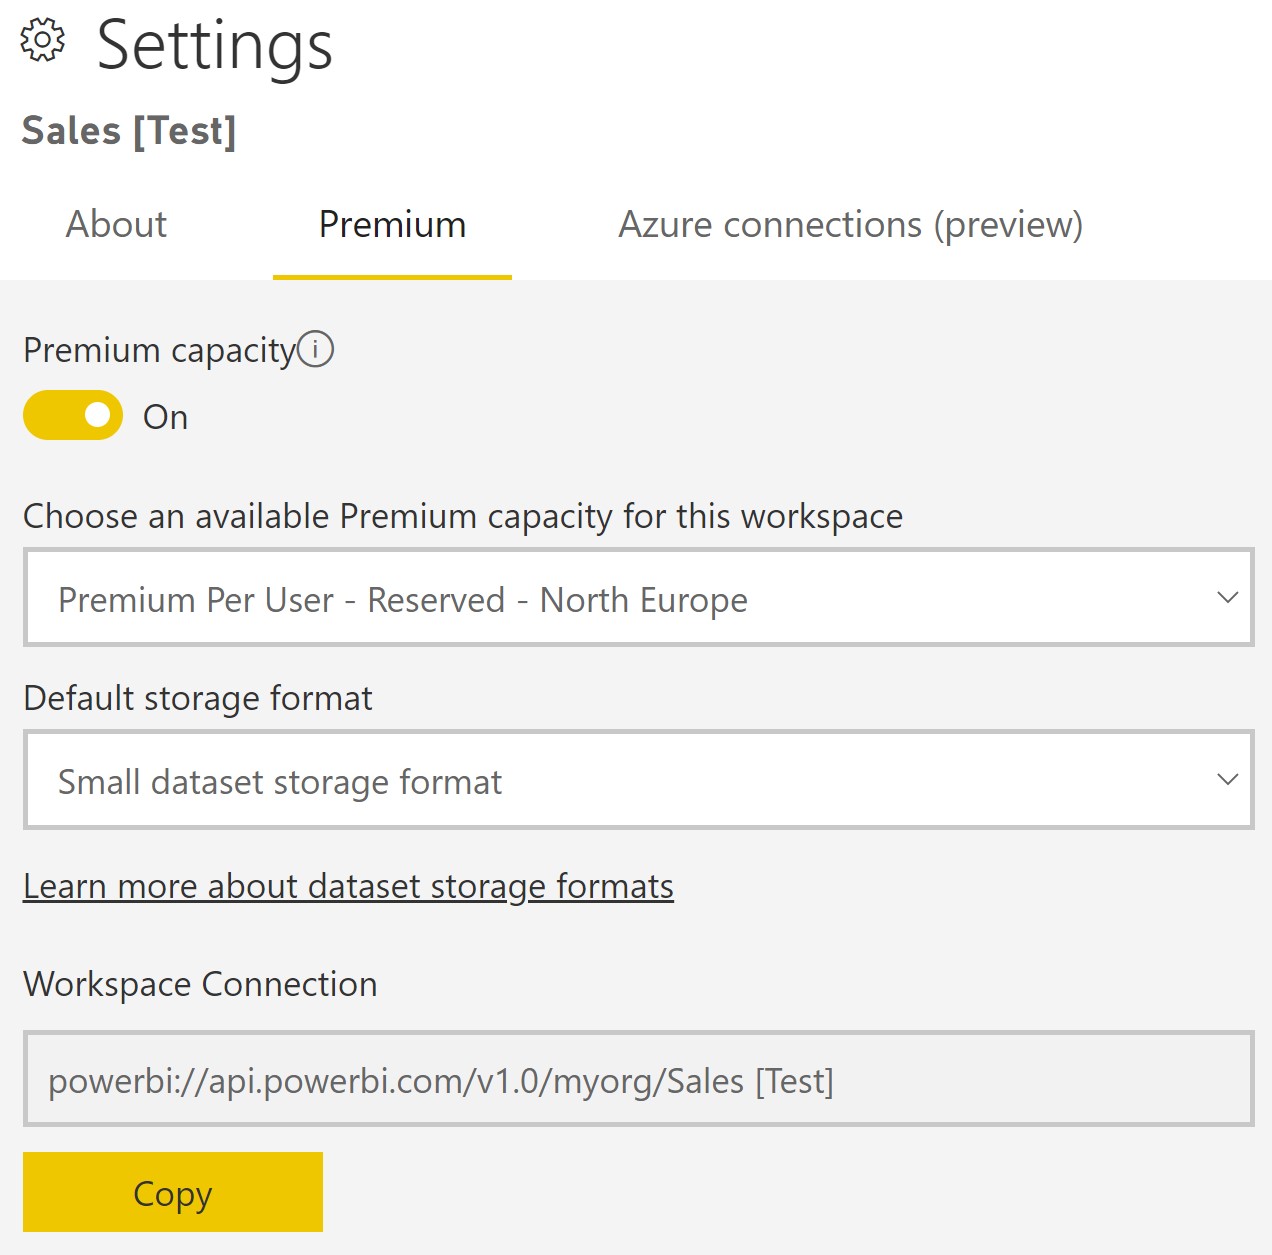Click the Default storage format label

pos(198,698)
